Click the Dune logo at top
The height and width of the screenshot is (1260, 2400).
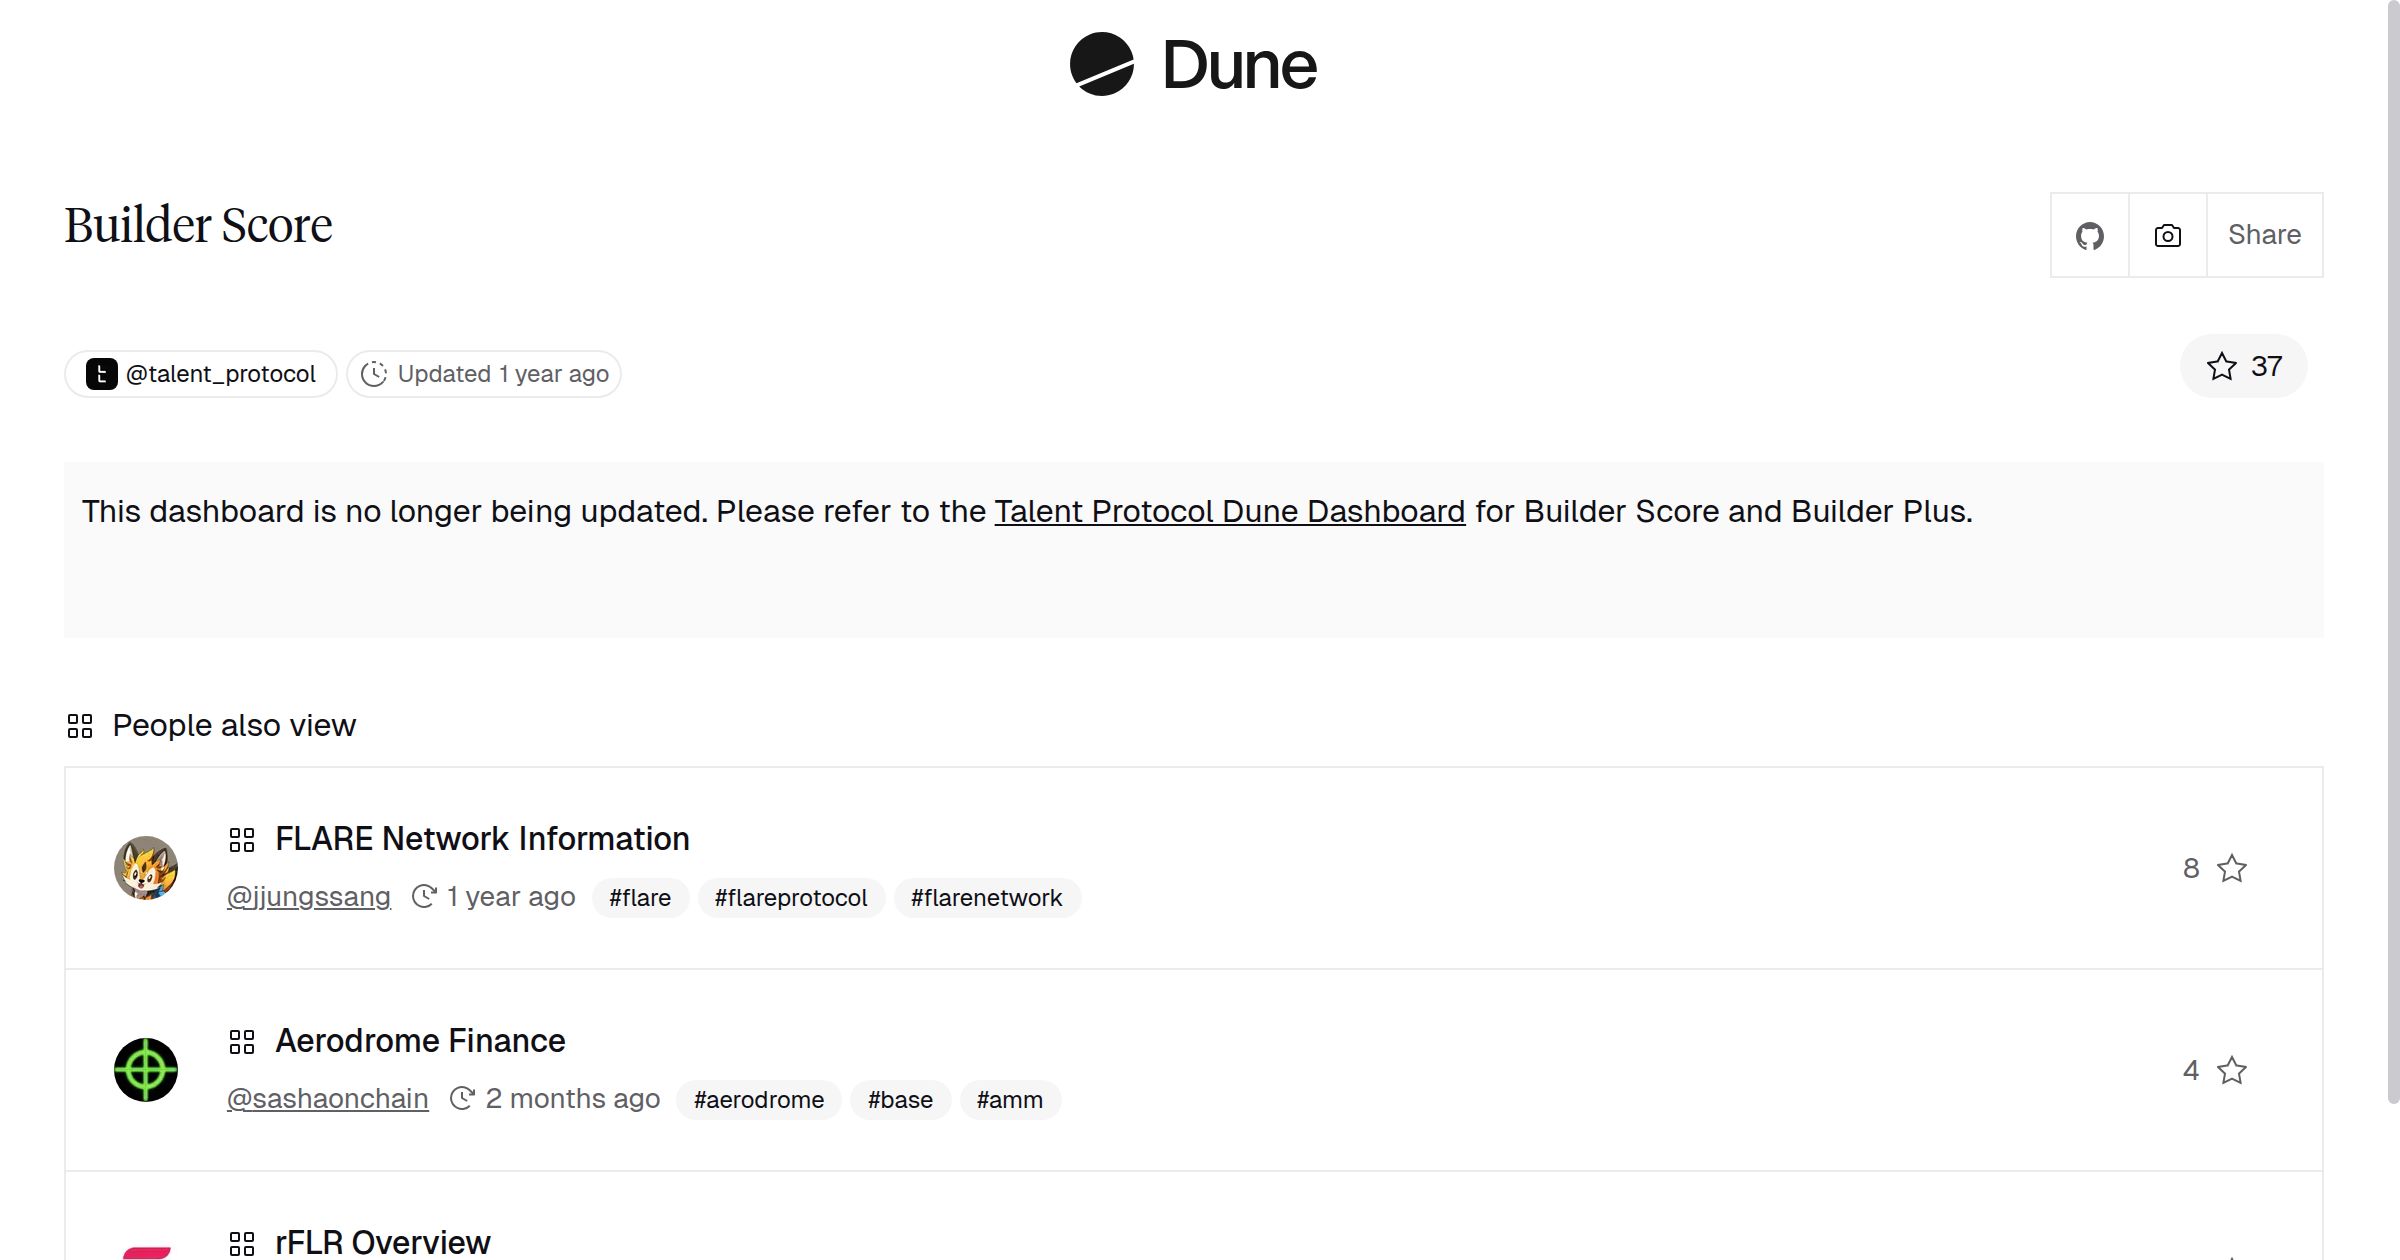click(1192, 65)
